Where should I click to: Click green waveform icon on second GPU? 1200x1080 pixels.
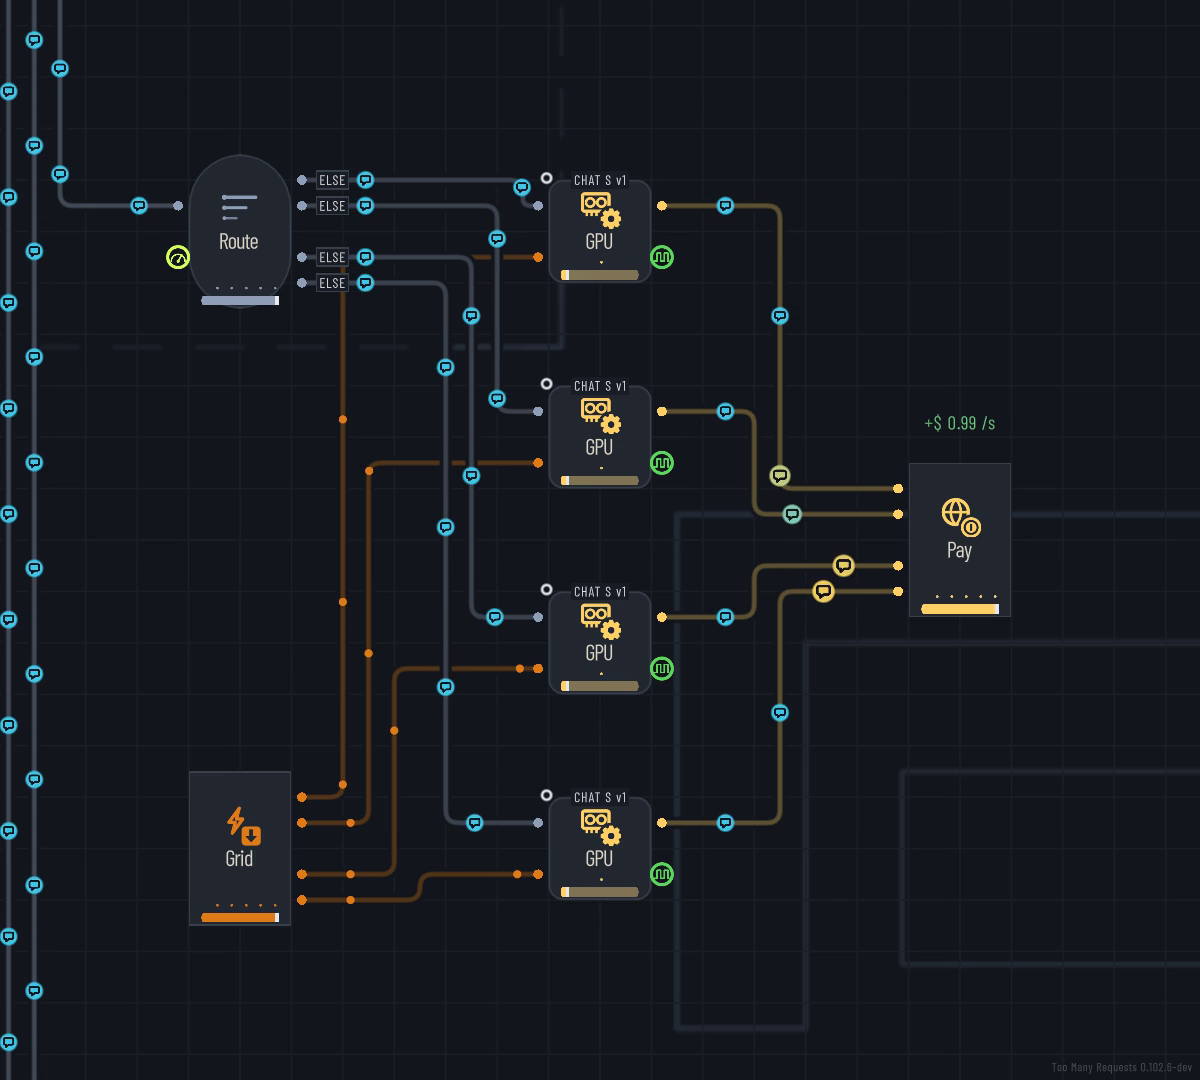pos(662,463)
